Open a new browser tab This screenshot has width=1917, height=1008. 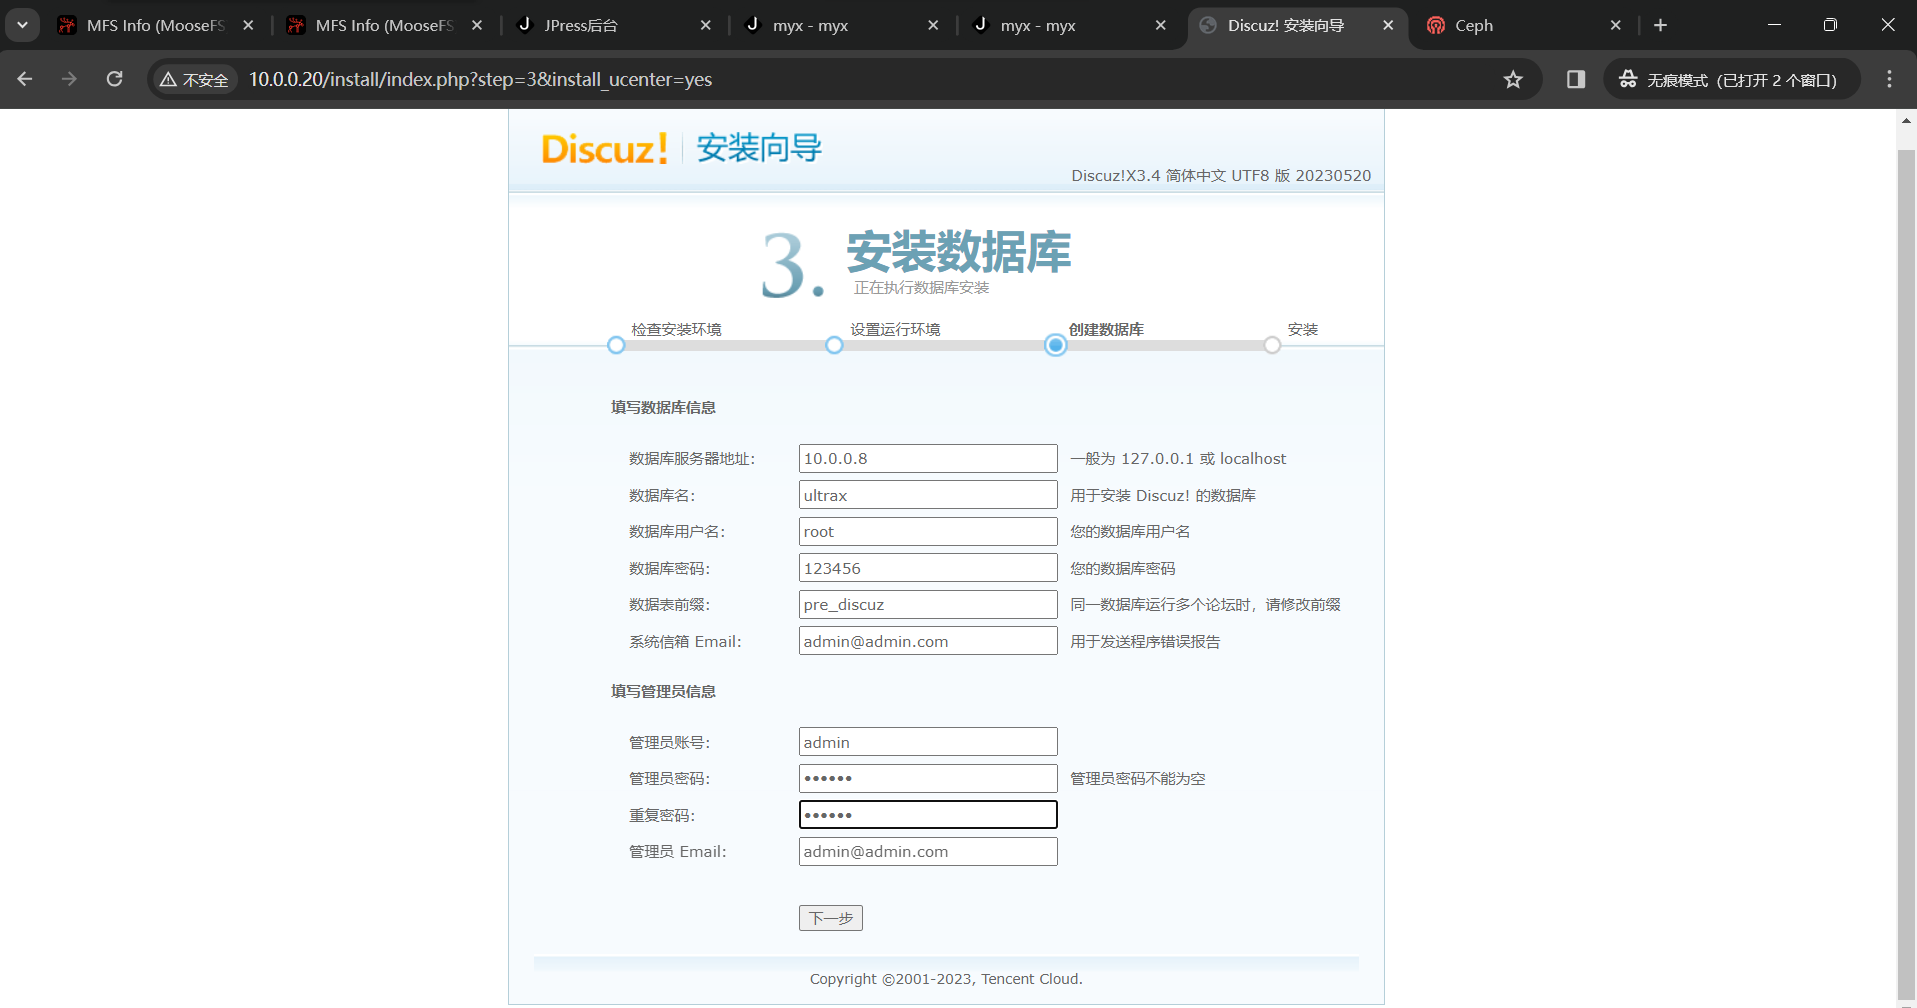pos(1660,25)
